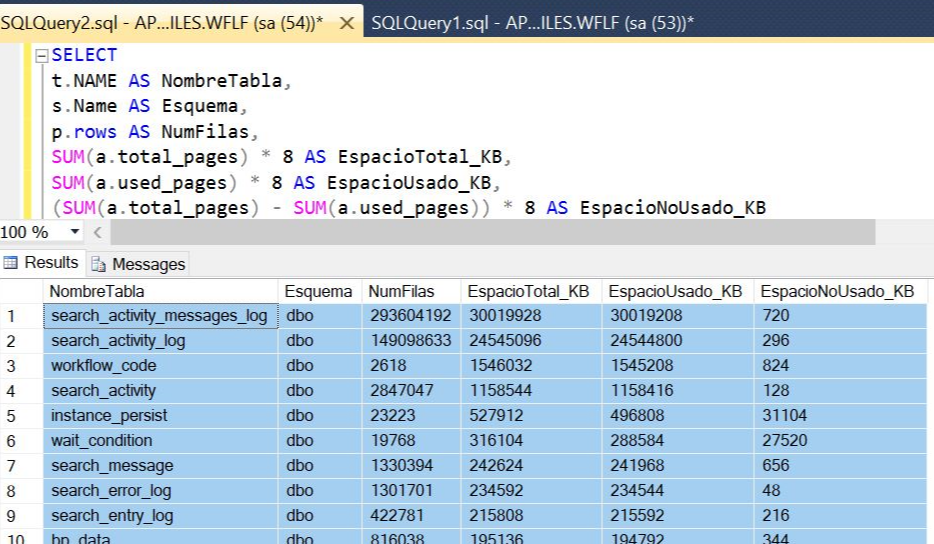Select row number 3 header

[21, 366]
